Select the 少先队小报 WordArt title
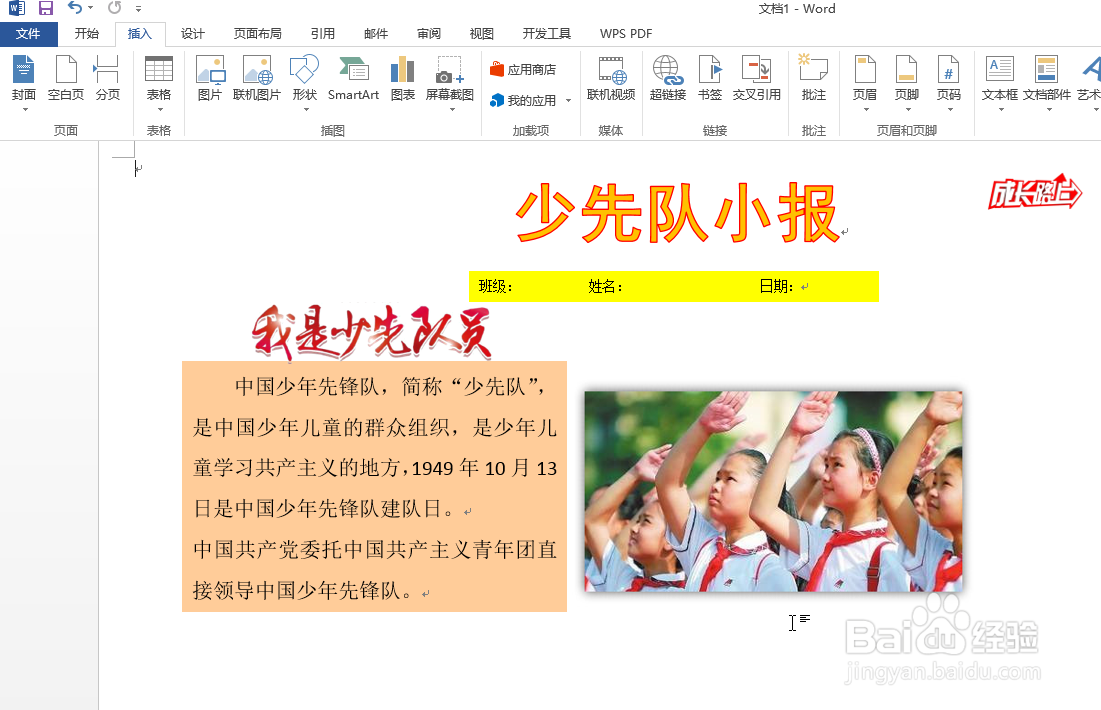The height and width of the screenshot is (710, 1101). click(x=677, y=213)
